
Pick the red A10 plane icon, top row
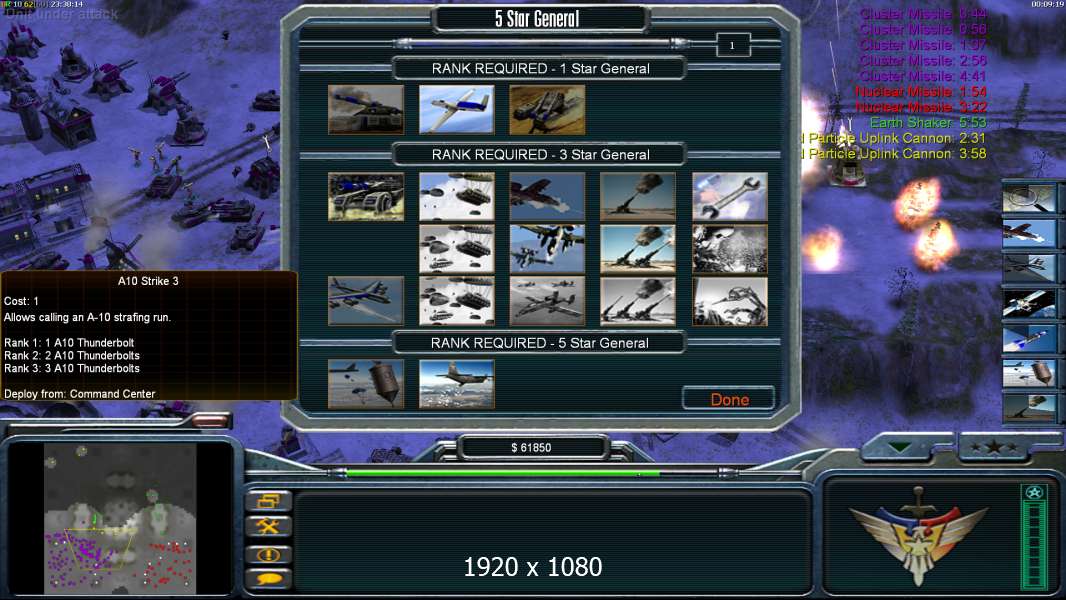[x=547, y=196]
